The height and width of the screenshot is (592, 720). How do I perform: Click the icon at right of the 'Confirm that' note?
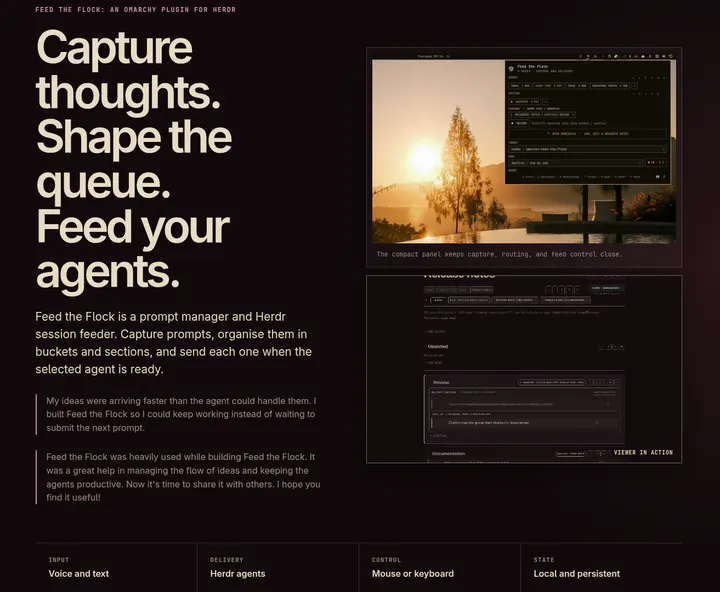click(597, 422)
